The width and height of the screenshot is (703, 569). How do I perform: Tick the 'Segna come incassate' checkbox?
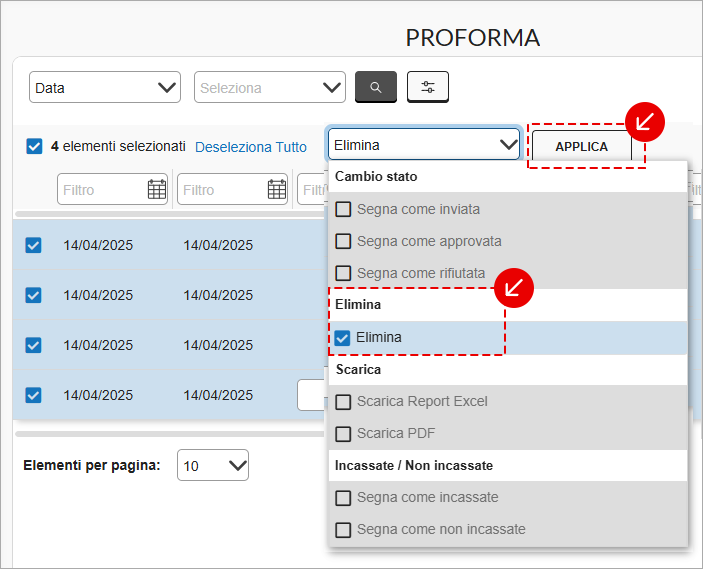click(x=343, y=498)
